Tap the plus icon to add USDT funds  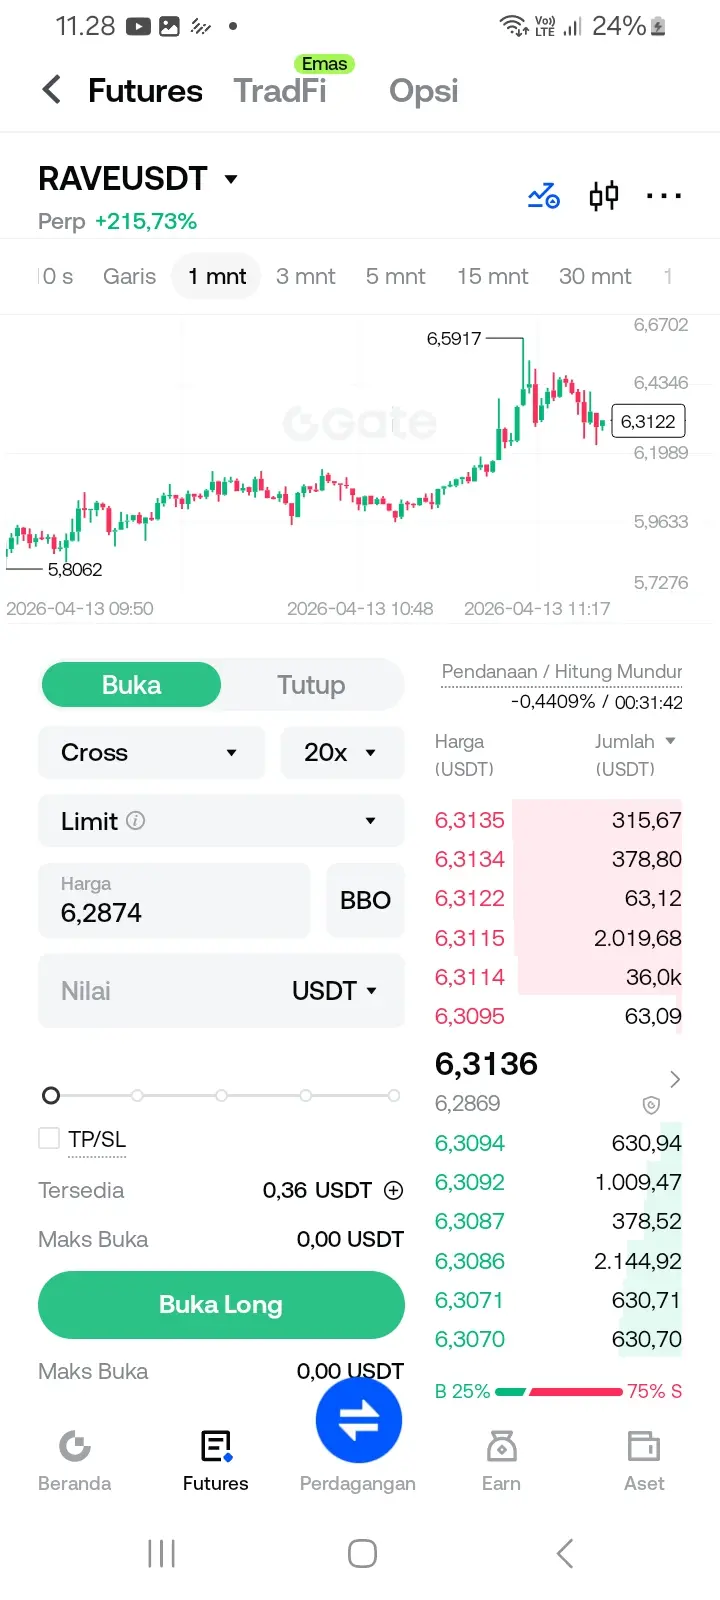point(394,1190)
